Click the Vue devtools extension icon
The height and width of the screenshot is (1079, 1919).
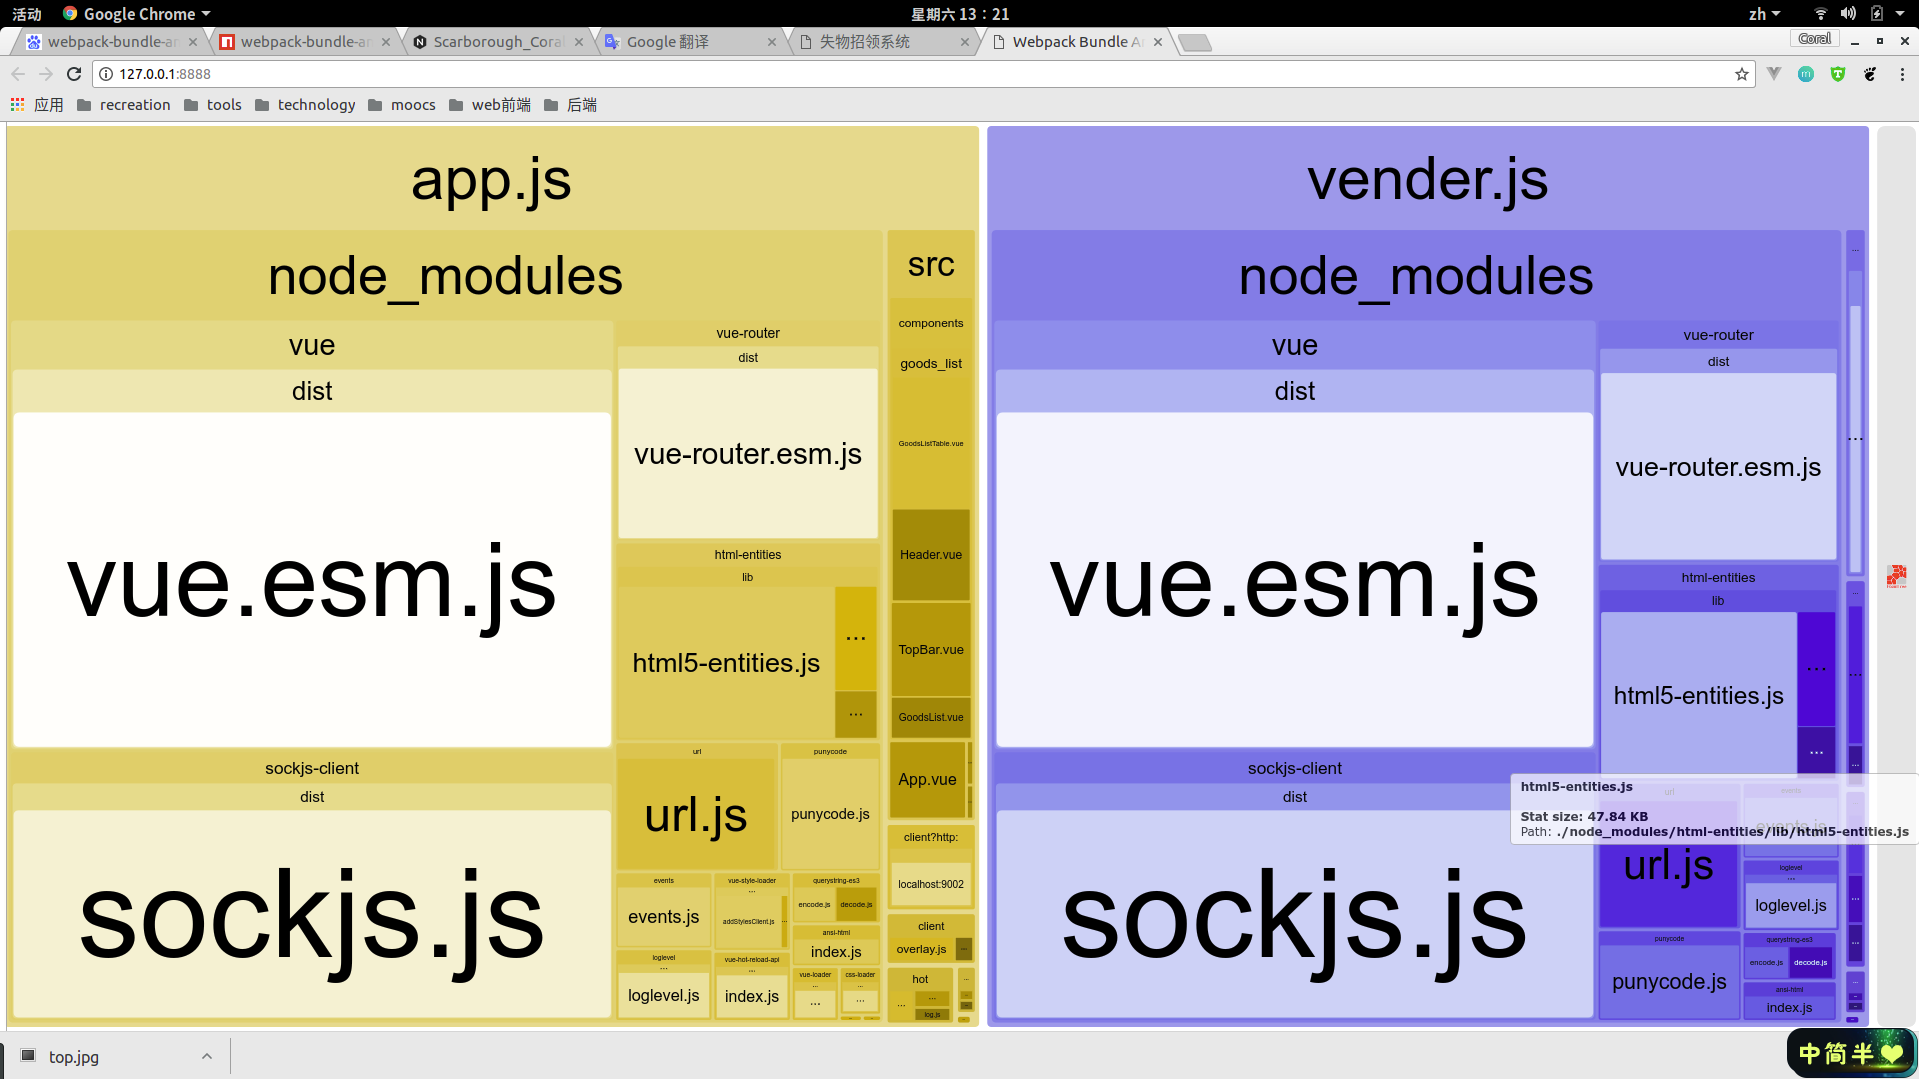pos(1774,74)
